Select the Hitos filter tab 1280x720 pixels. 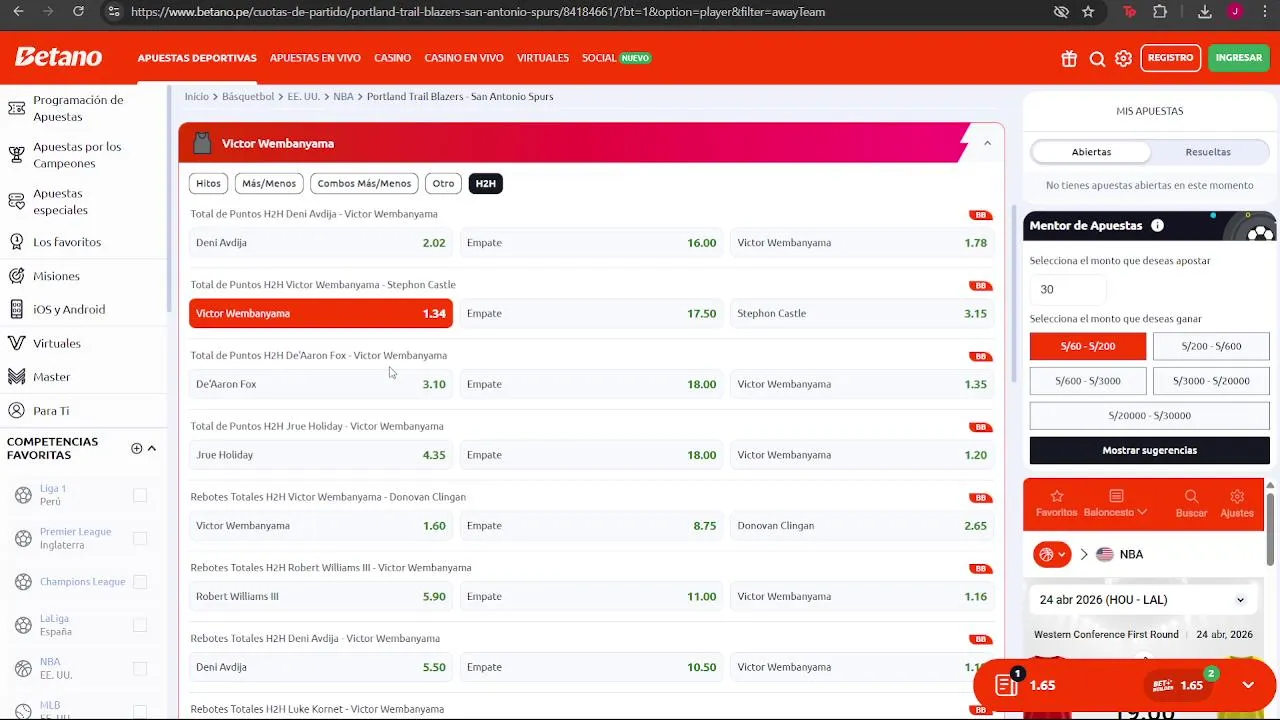coord(208,183)
